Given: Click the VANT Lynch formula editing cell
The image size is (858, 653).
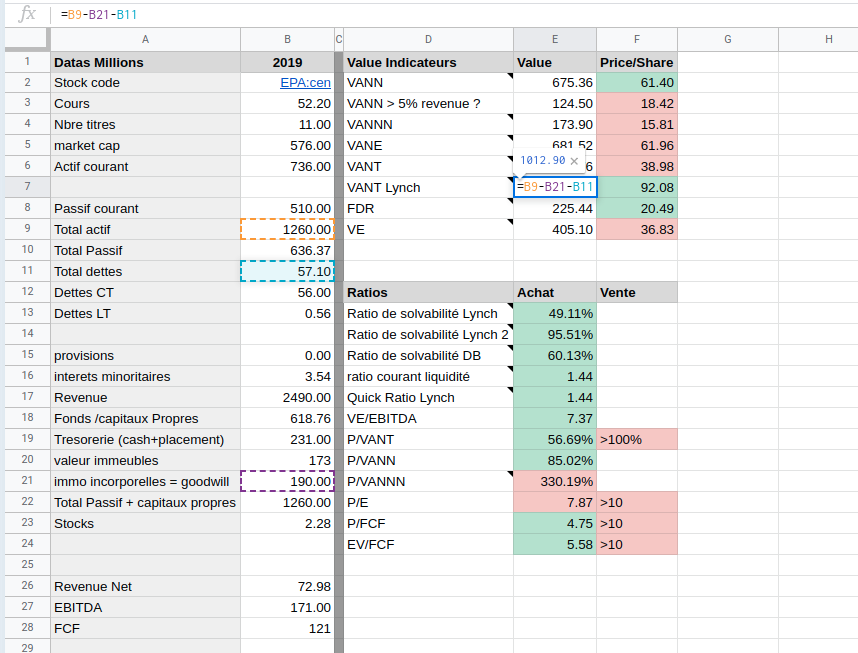Looking at the screenshot, I should coord(555,187).
